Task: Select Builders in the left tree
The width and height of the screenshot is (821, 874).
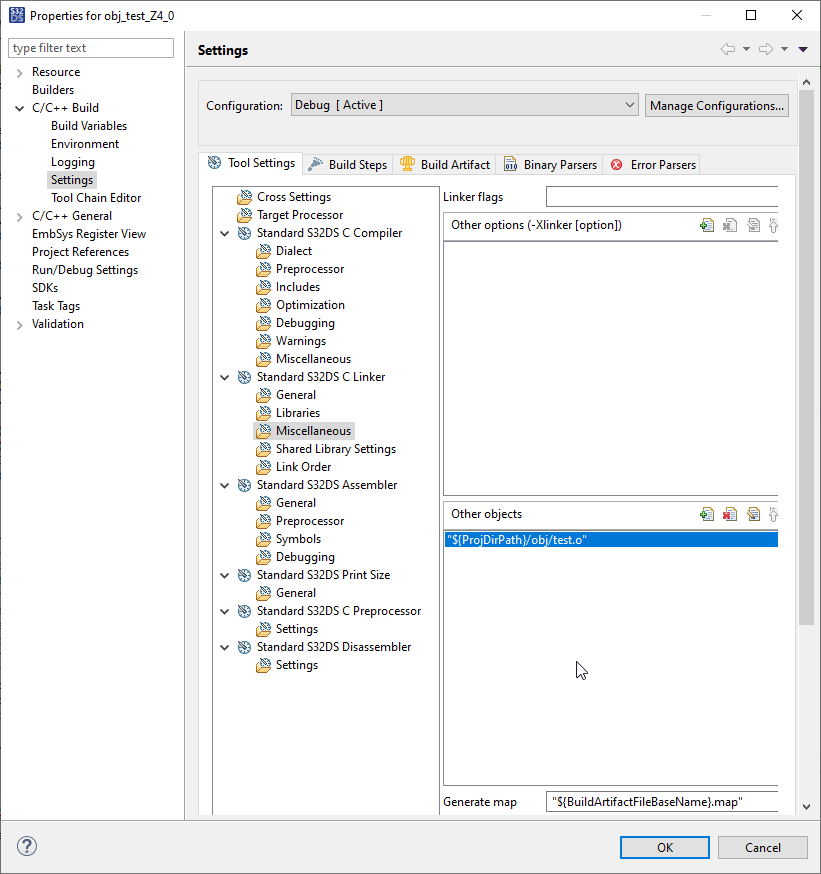Action: click(x=53, y=90)
